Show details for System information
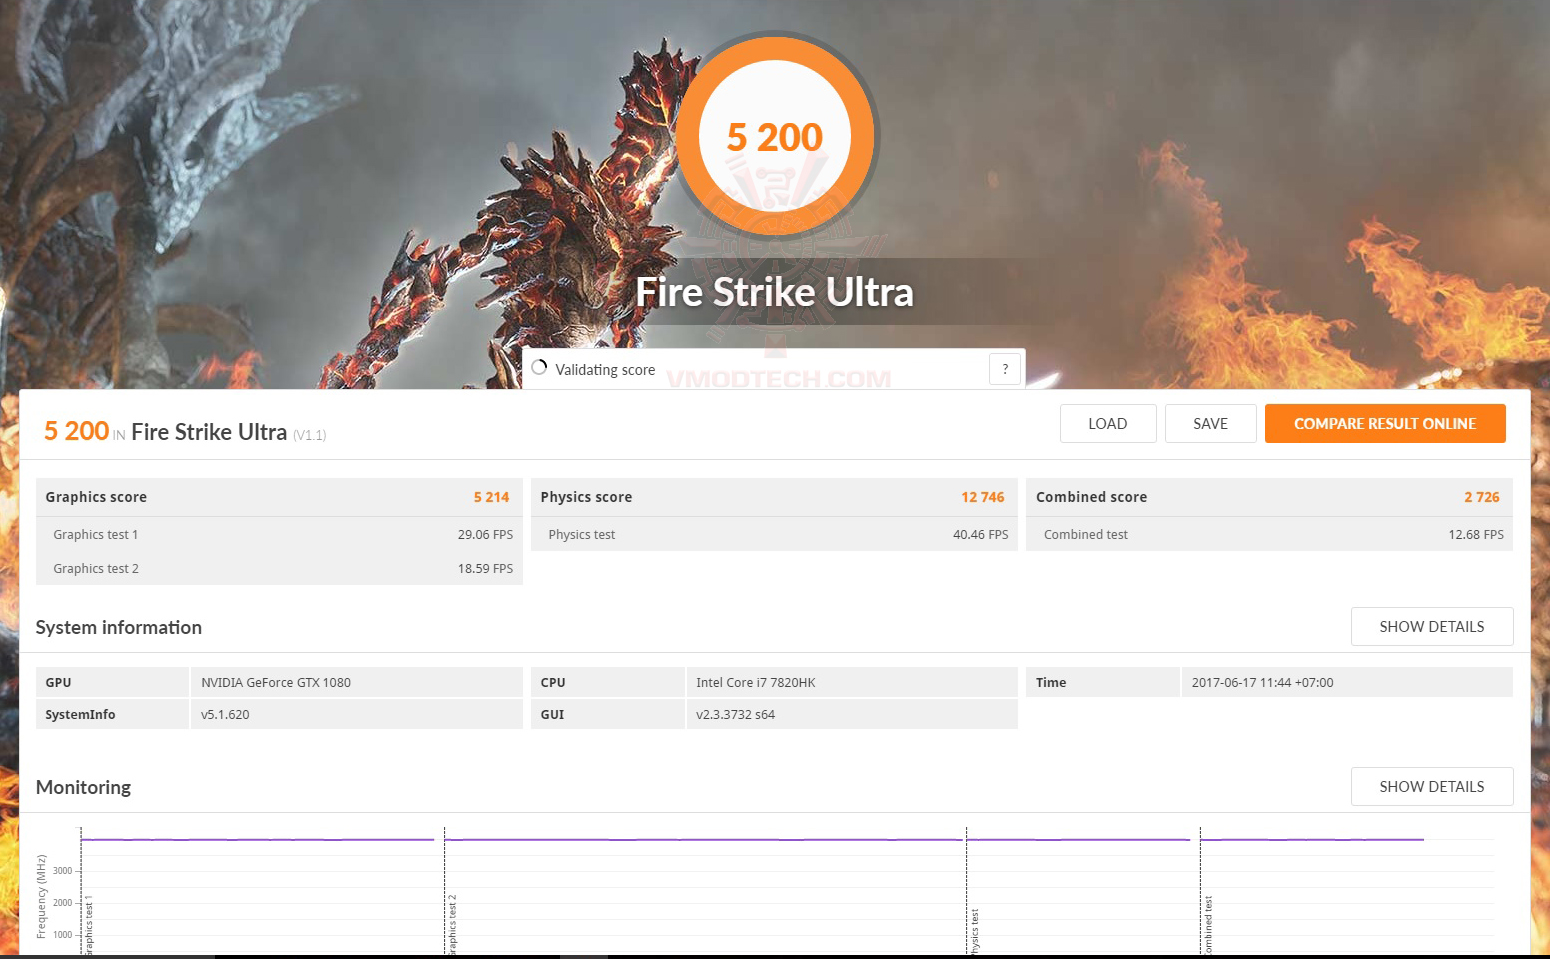Screen dimensions: 1550x959 pyautogui.click(x=1431, y=627)
